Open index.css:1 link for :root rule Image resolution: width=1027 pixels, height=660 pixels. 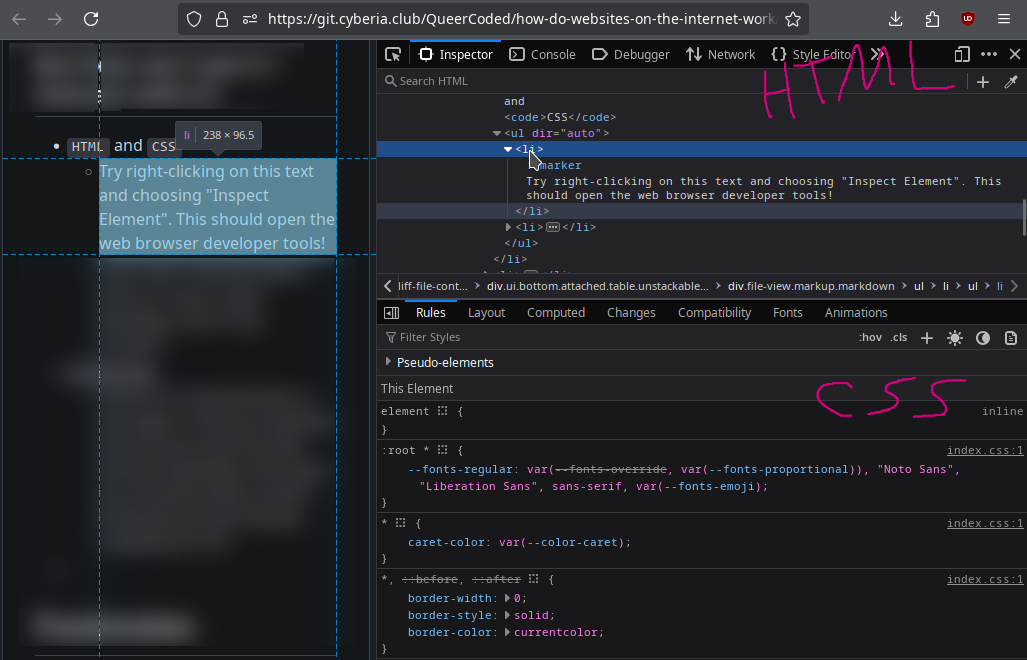tap(984, 450)
